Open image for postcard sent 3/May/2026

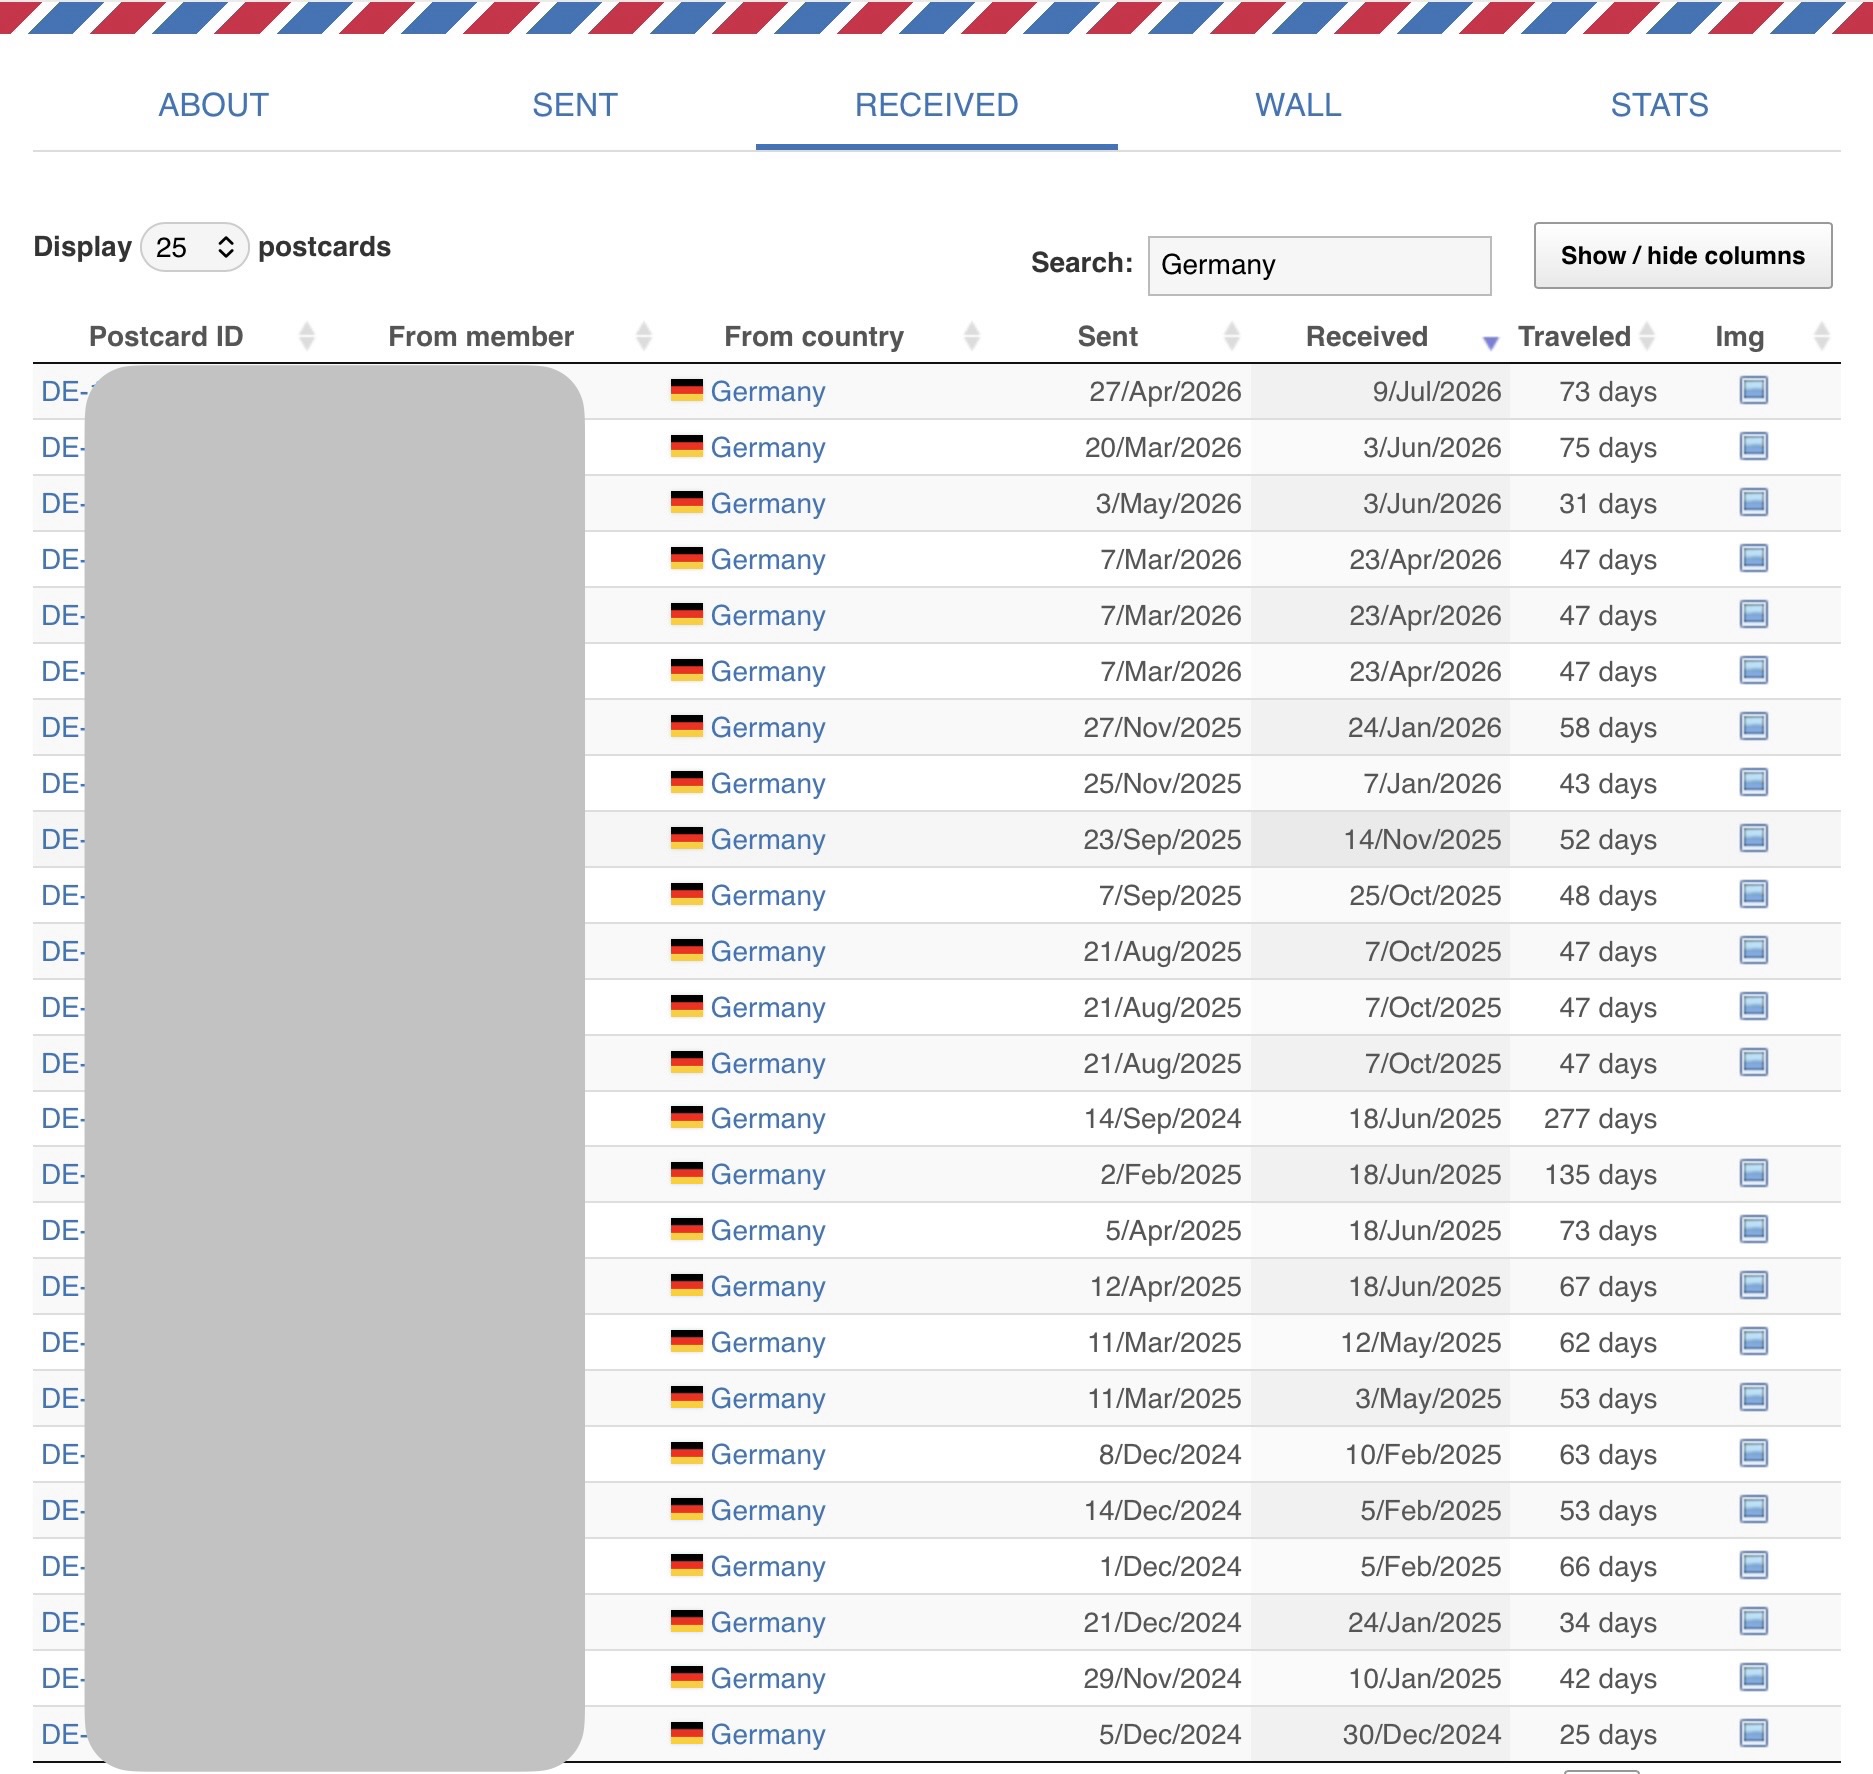pyautogui.click(x=1753, y=502)
